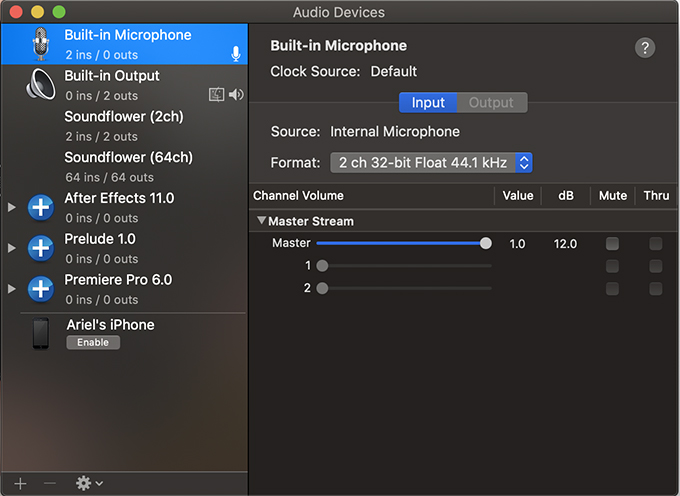Screen dimensions: 680x496
Task: Click the Thru column header
Action: tap(656, 196)
